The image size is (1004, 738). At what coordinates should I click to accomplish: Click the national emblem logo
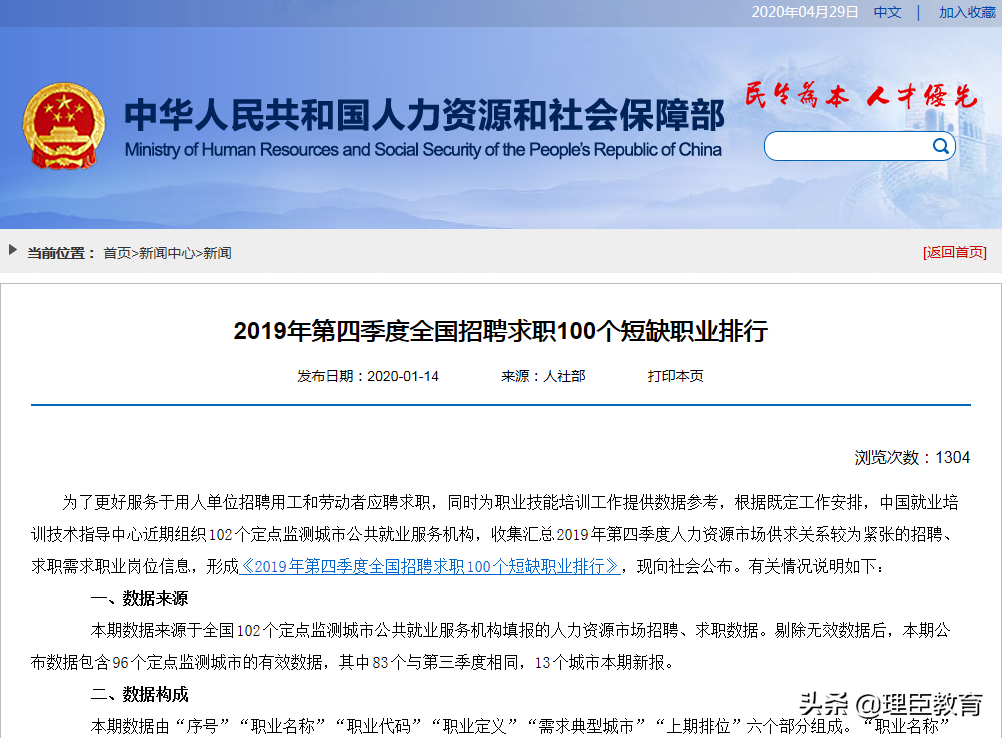tap(64, 126)
